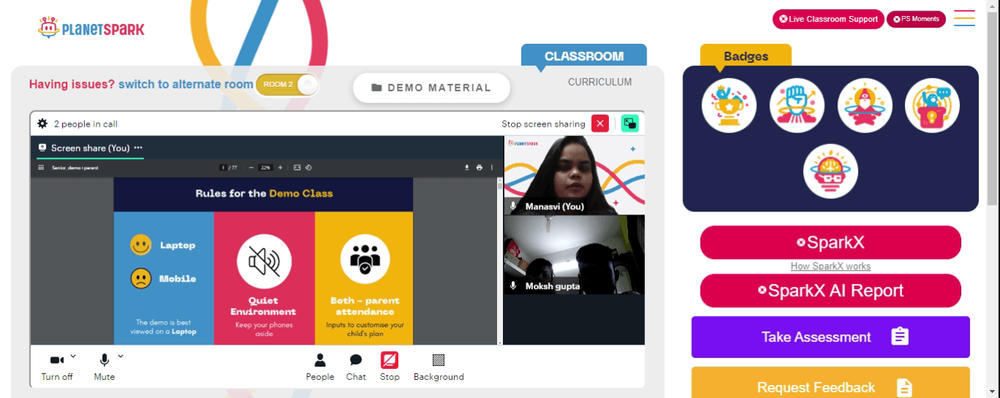The width and height of the screenshot is (1000, 398).
Task: Select Moksh gupta video tile
Action: 574,254
